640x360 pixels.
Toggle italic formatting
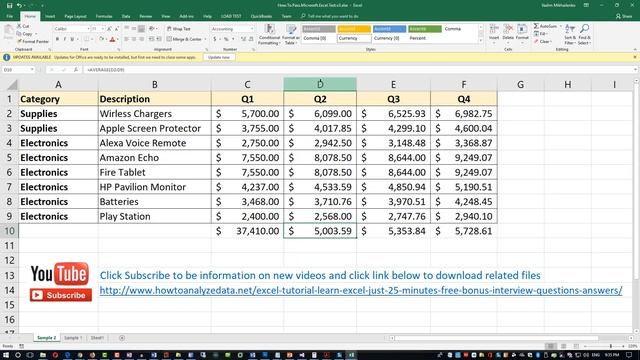pyautogui.click(x=64, y=40)
